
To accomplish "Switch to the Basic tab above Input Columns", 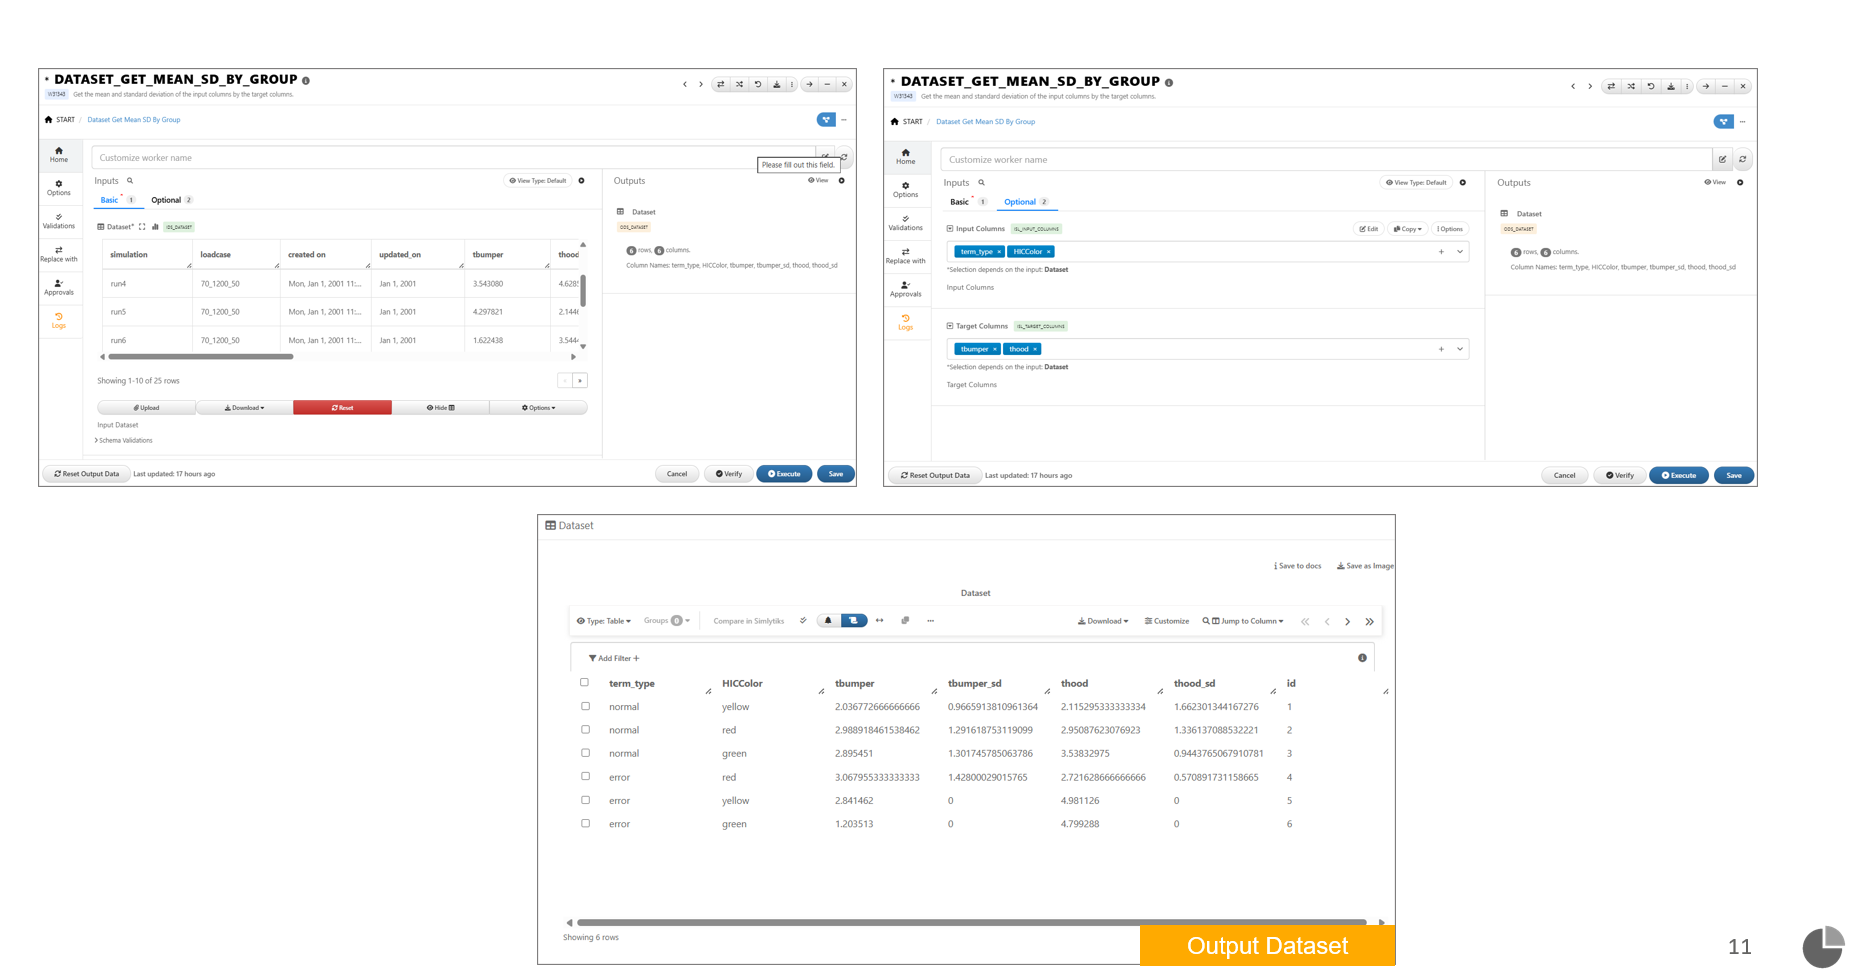I will pyautogui.click(x=959, y=202).
